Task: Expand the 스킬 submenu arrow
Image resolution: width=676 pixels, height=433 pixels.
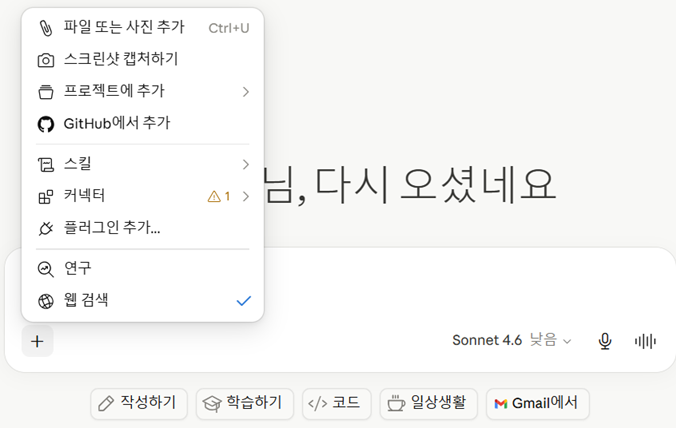Action: click(246, 165)
